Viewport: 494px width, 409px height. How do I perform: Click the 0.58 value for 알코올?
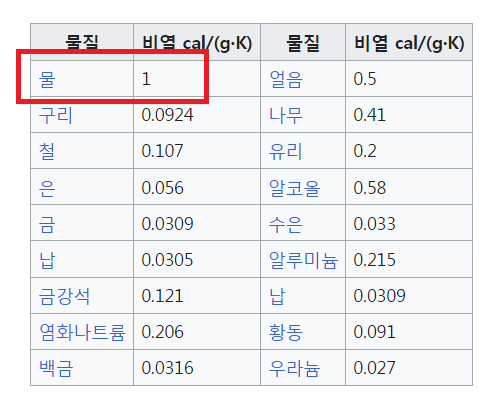370,188
